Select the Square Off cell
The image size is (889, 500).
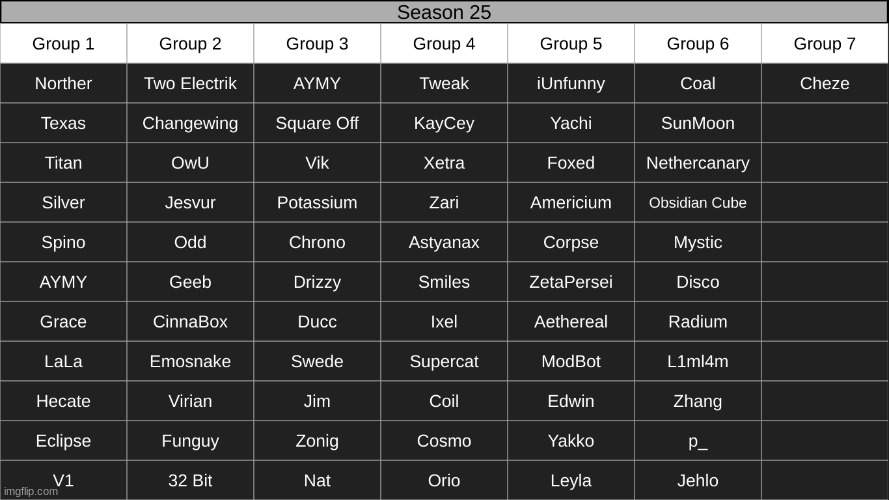(x=317, y=123)
